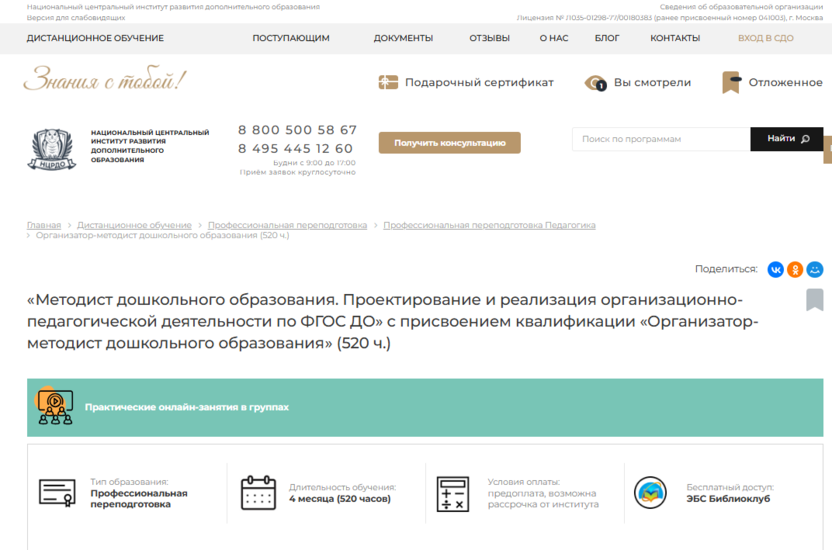The height and width of the screenshot is (550, 832).
Task: Click the Получить консультацию button
Action: [449, 143]
